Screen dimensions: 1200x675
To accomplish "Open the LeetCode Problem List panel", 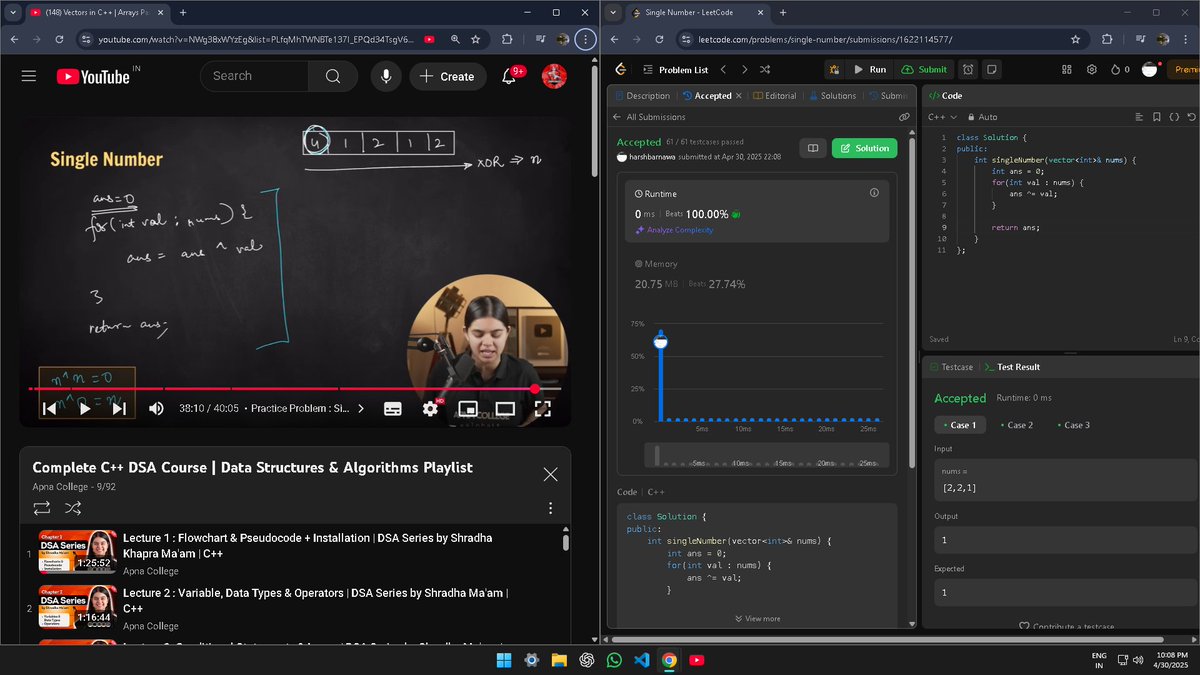I will coord(674,70).
